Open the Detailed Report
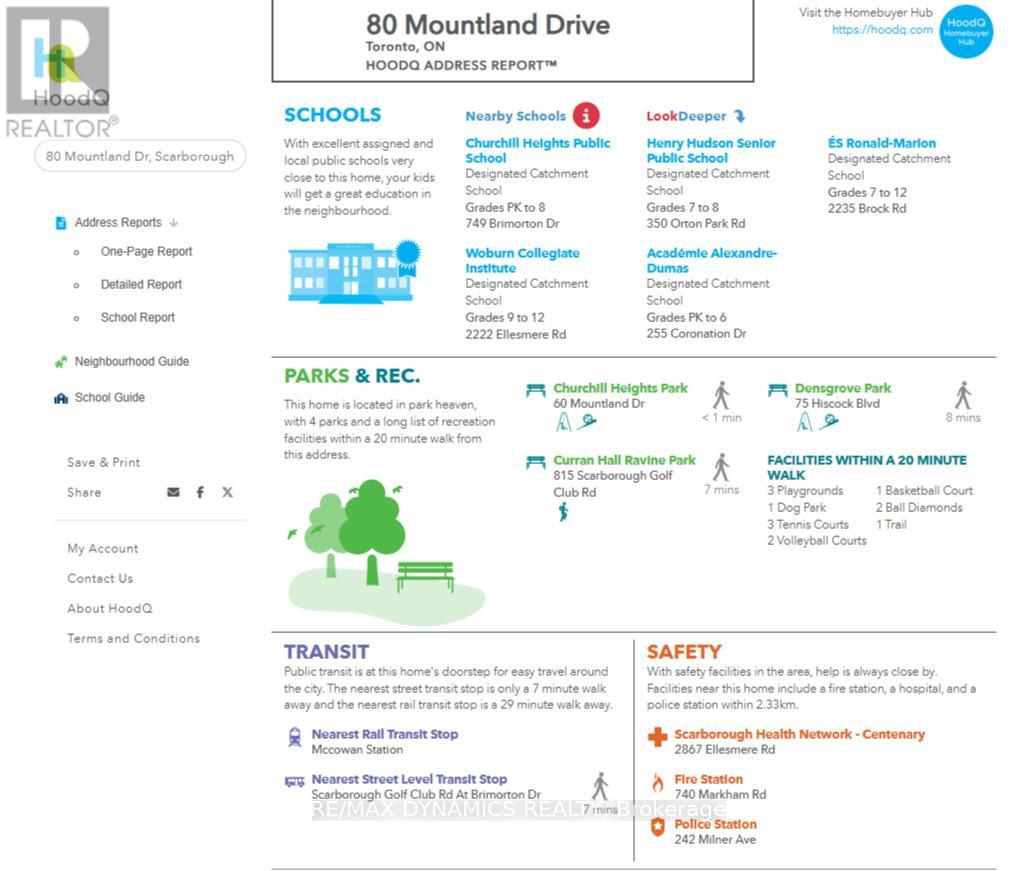 coord(141,285)
